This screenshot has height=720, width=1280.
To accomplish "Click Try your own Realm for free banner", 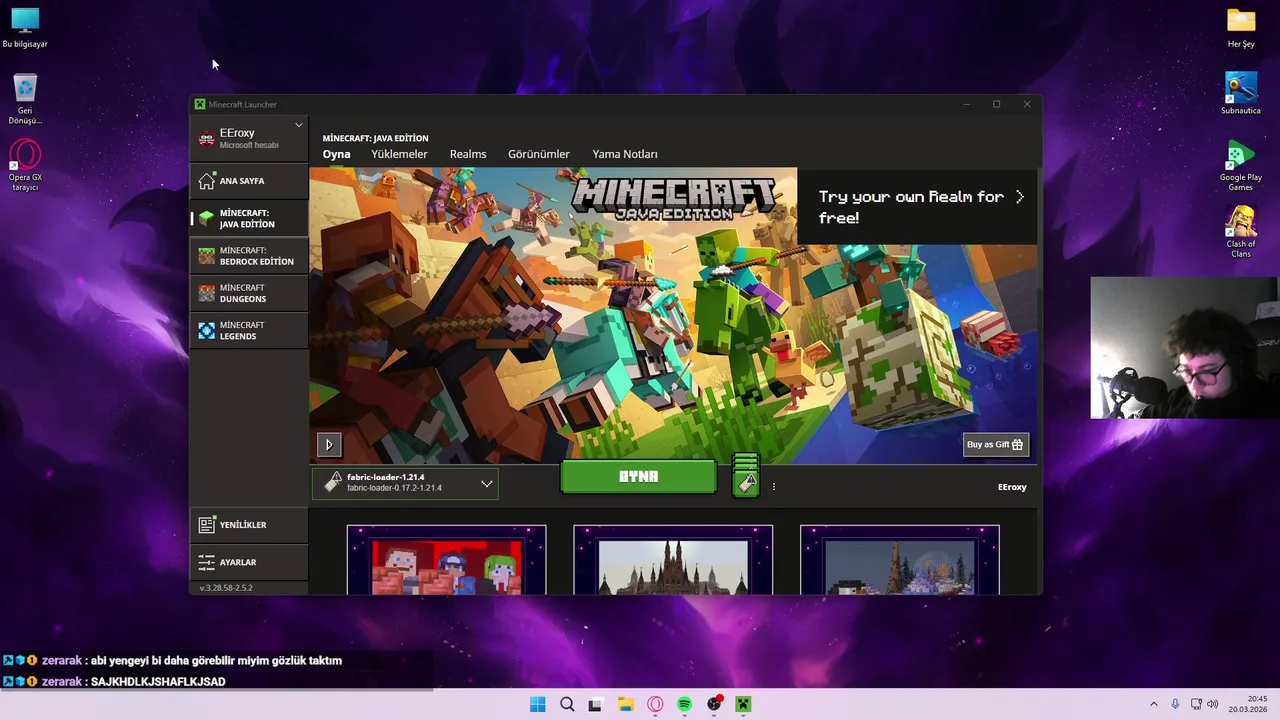I will pyautogui.click(x=917, y=207).
